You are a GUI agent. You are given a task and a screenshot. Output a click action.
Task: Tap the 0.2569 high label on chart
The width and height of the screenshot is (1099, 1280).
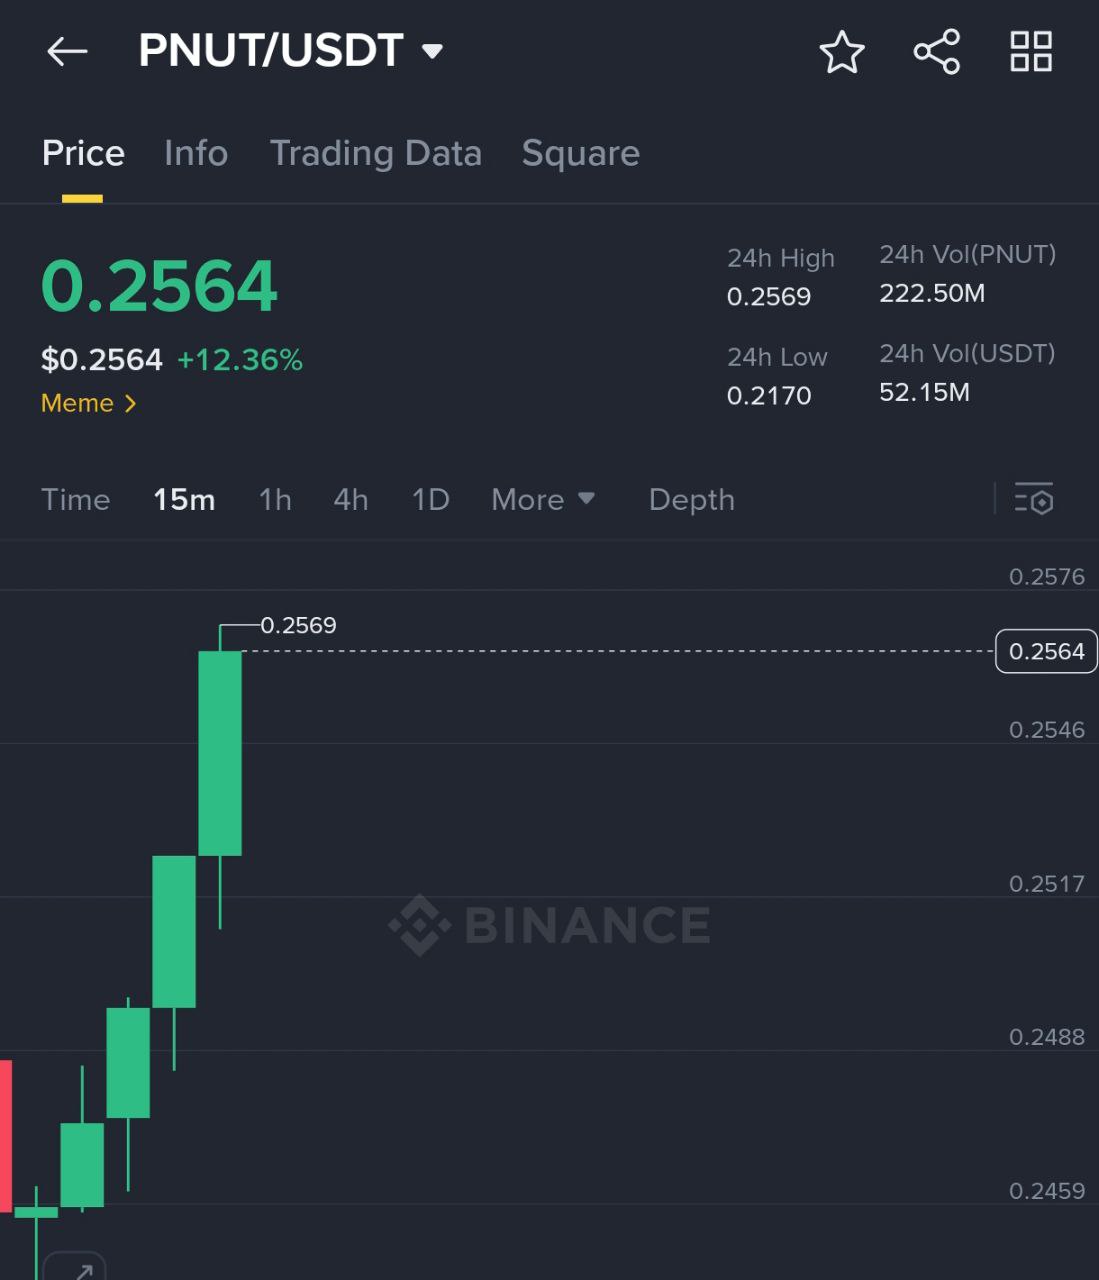pyautogui.click(x=298, y=625)
